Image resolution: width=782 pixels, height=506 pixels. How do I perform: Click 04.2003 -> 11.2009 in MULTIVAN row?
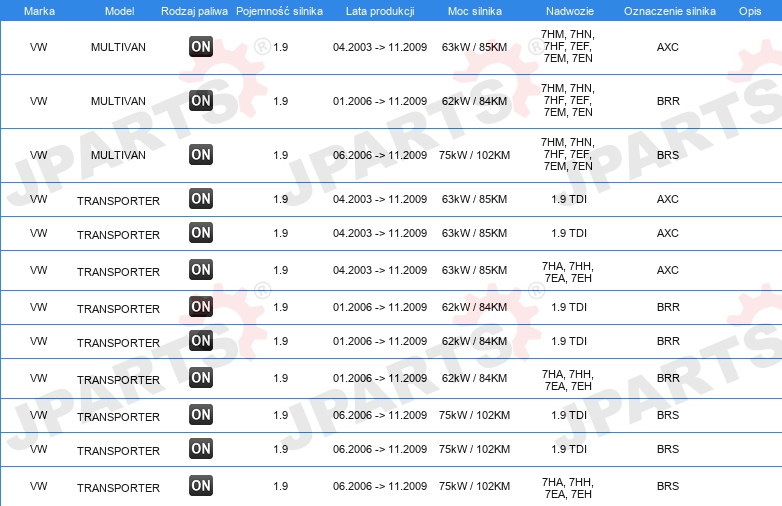pyautogui.click(x=380, y=47)
